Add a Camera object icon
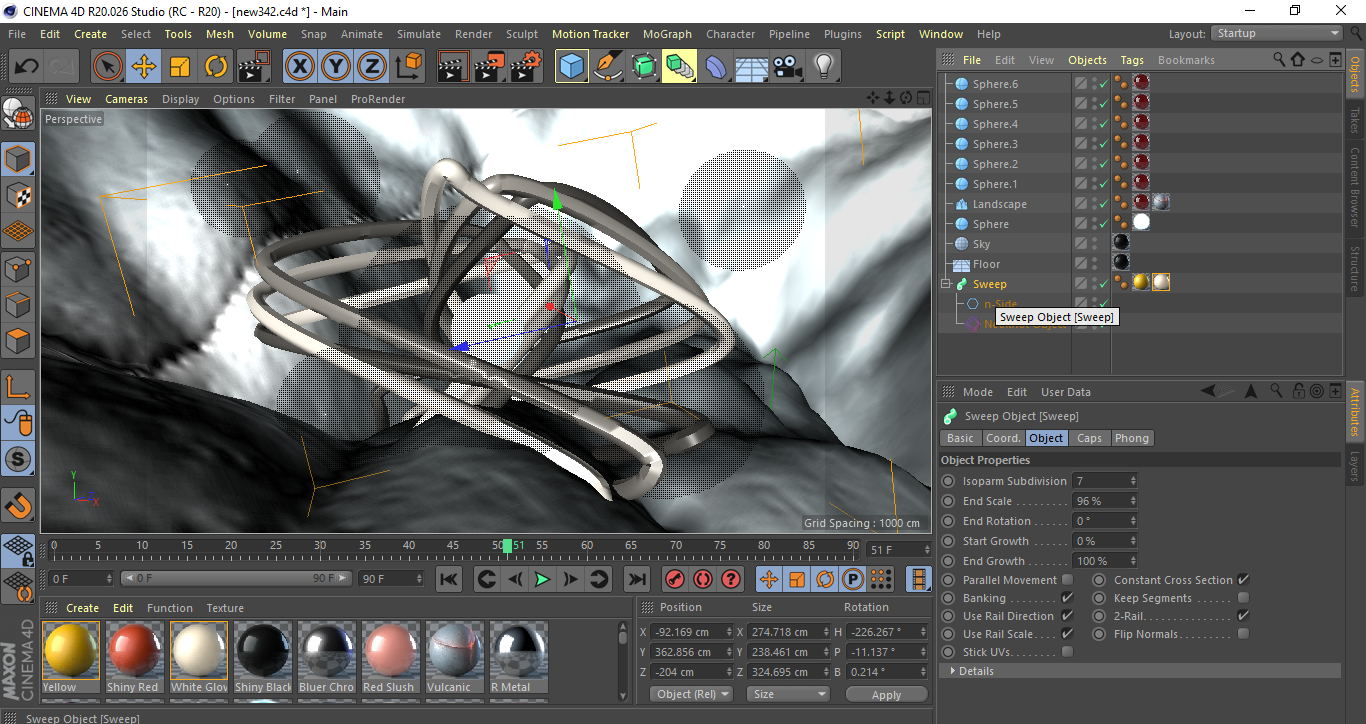Screen dimensions: 1366x724 (x=788, y=67)
